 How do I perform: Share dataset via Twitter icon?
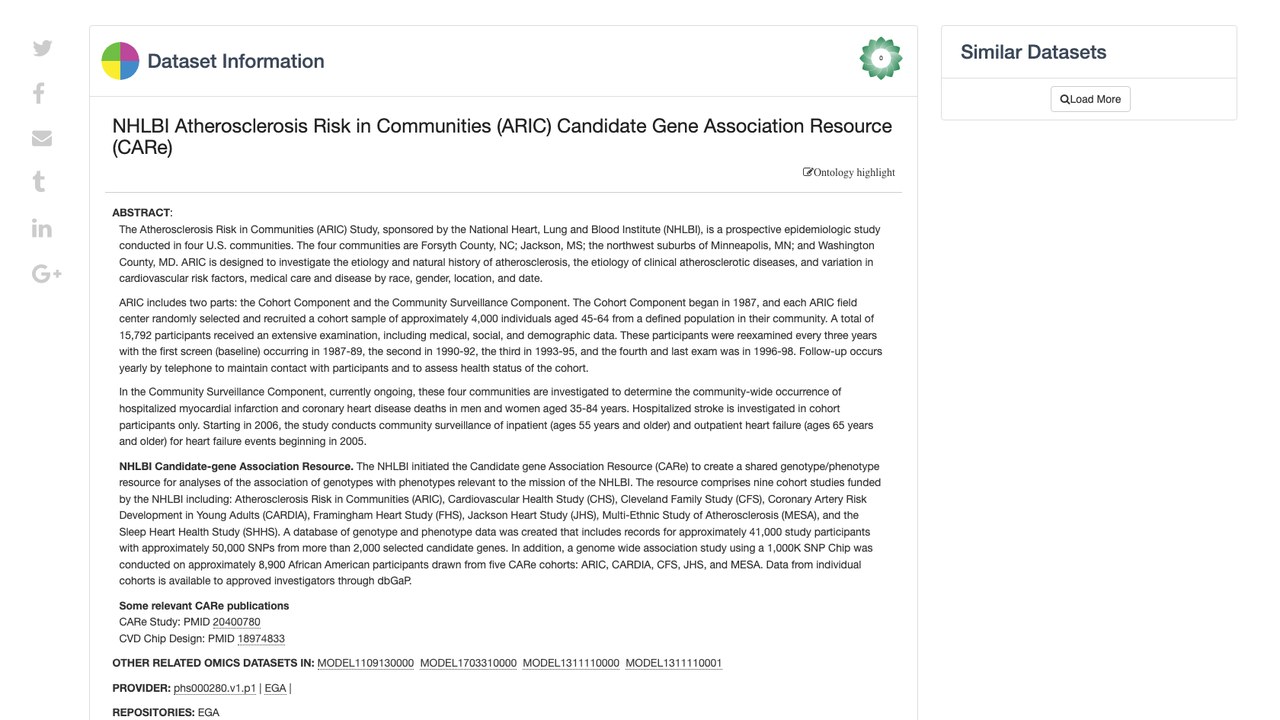pyautogui.click(x=42, y=48)
